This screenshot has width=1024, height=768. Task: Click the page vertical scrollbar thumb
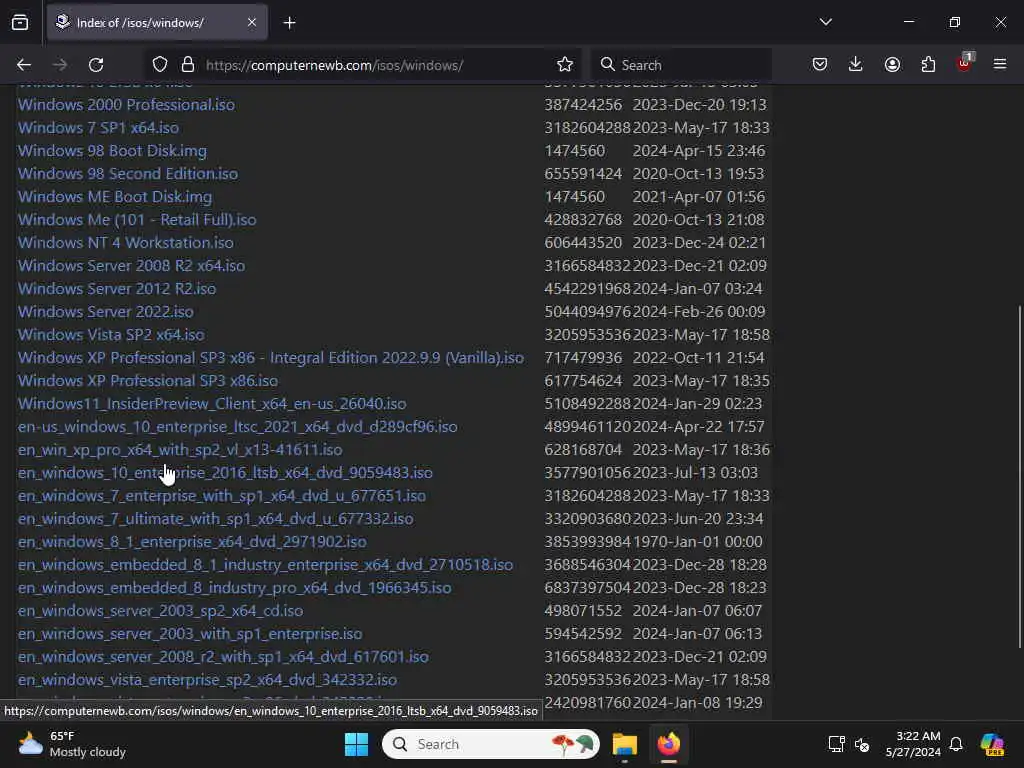[1019, 477]
